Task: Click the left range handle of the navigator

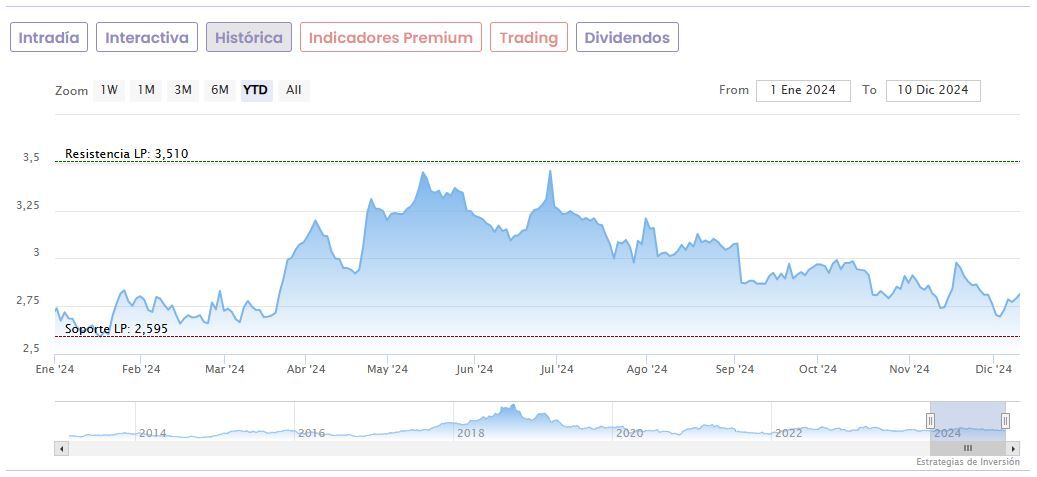Action: pos(930,421)
